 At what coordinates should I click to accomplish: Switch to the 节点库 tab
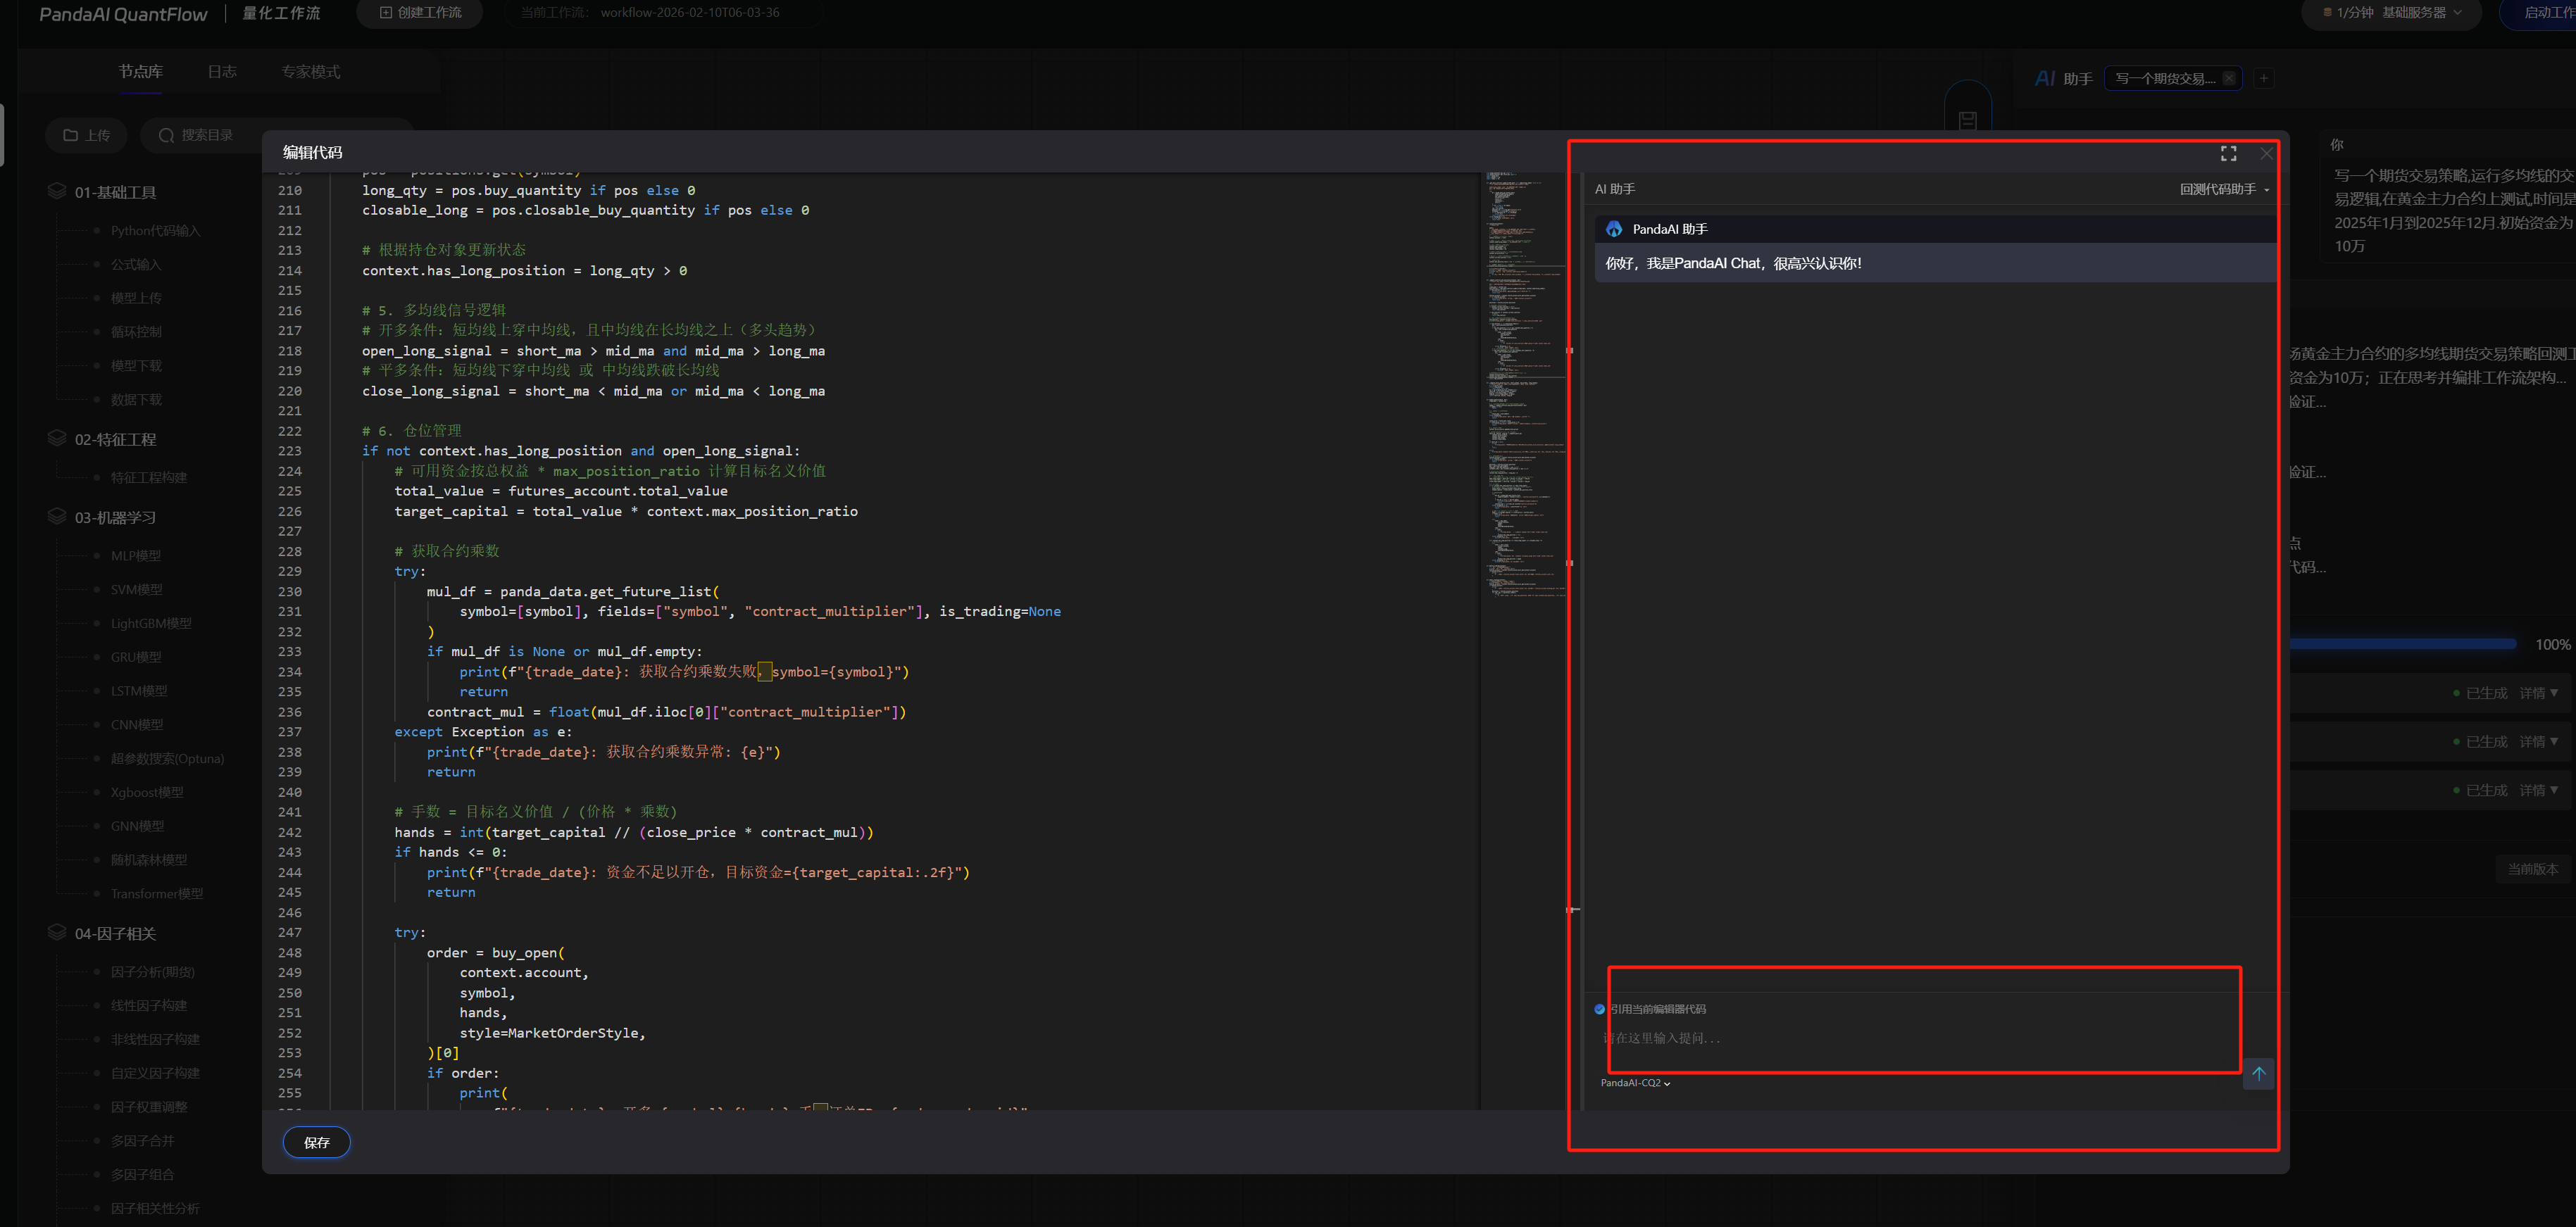[140, 72]
